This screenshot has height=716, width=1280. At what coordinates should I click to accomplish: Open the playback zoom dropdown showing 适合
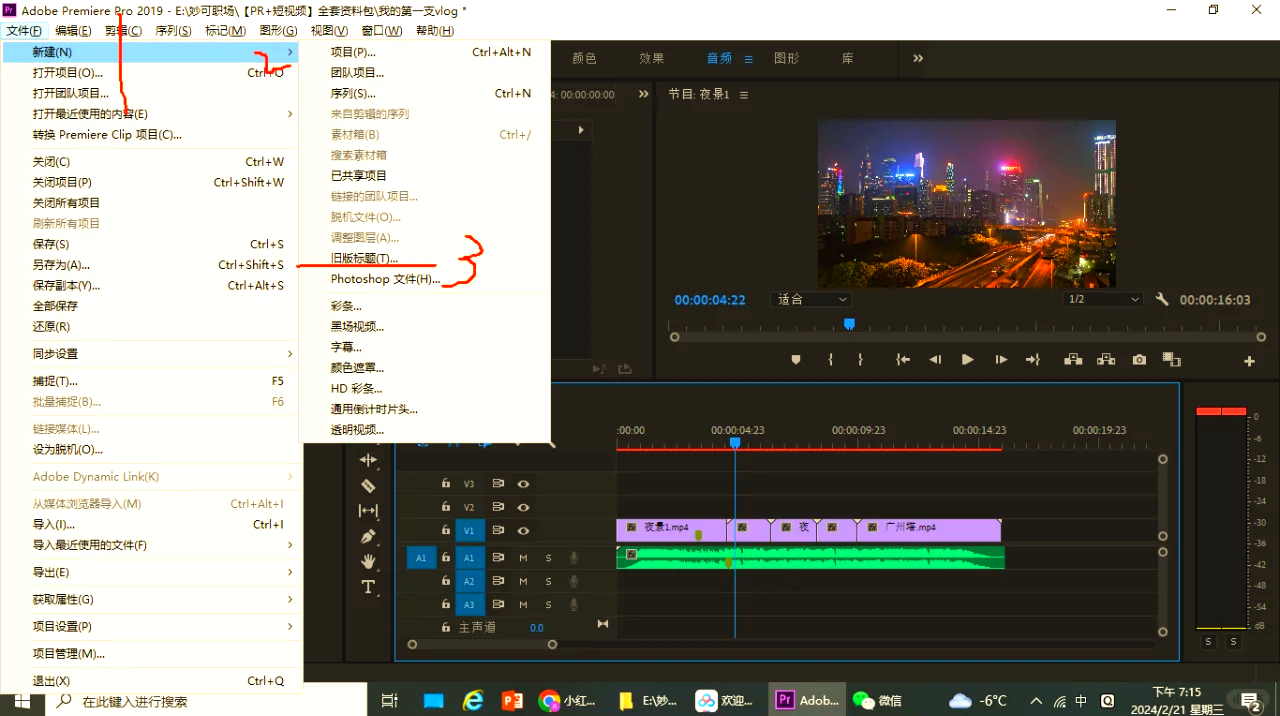(810, 299)
